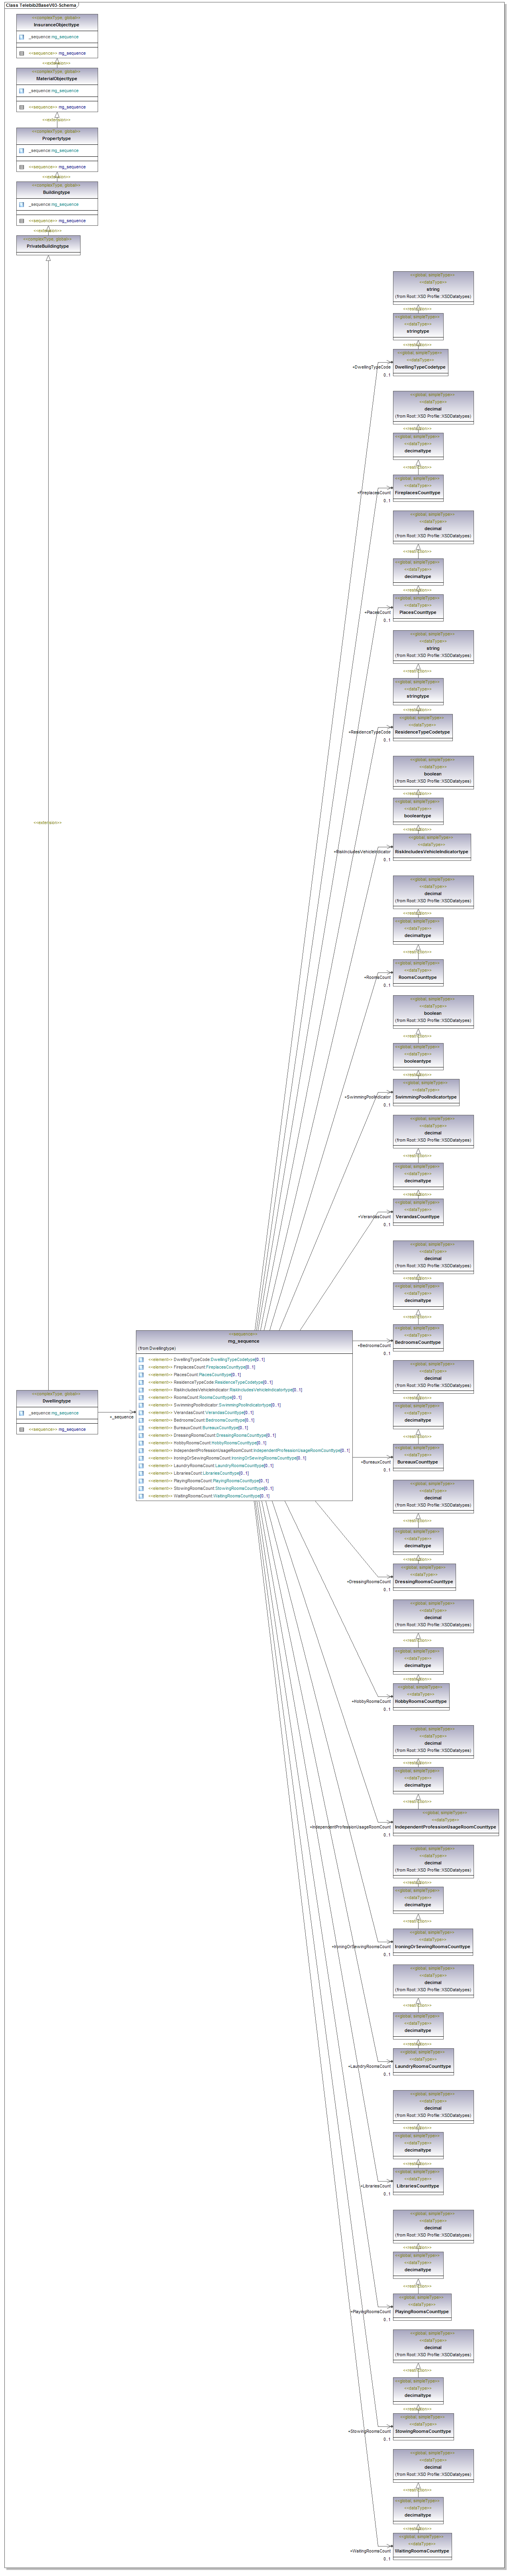The width and height of the screenshot is (515, 2576).
Task: Select the +_sequence association label near Dwellingtype
Action: (121, 1417)
